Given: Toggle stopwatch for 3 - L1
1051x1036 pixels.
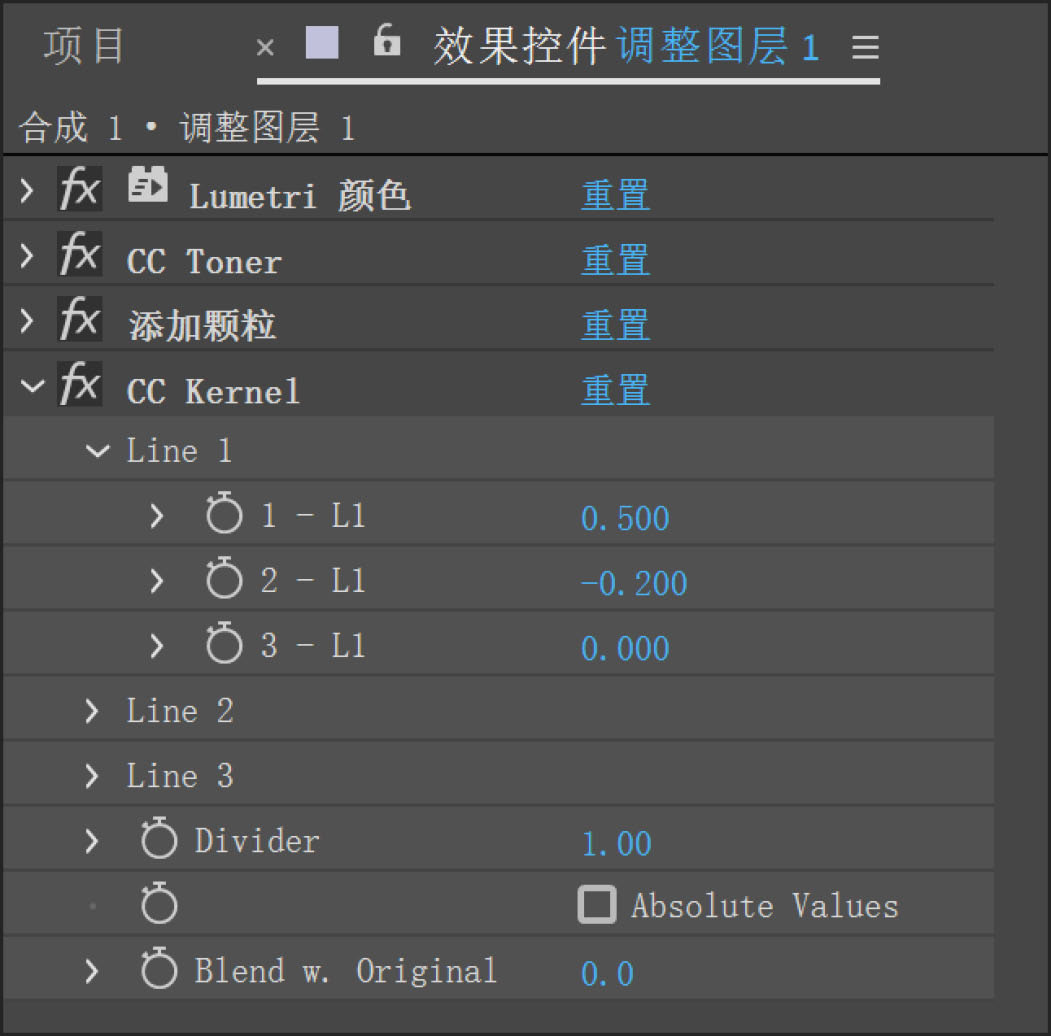Looking at the screenshot, I should tap(224, 645).
